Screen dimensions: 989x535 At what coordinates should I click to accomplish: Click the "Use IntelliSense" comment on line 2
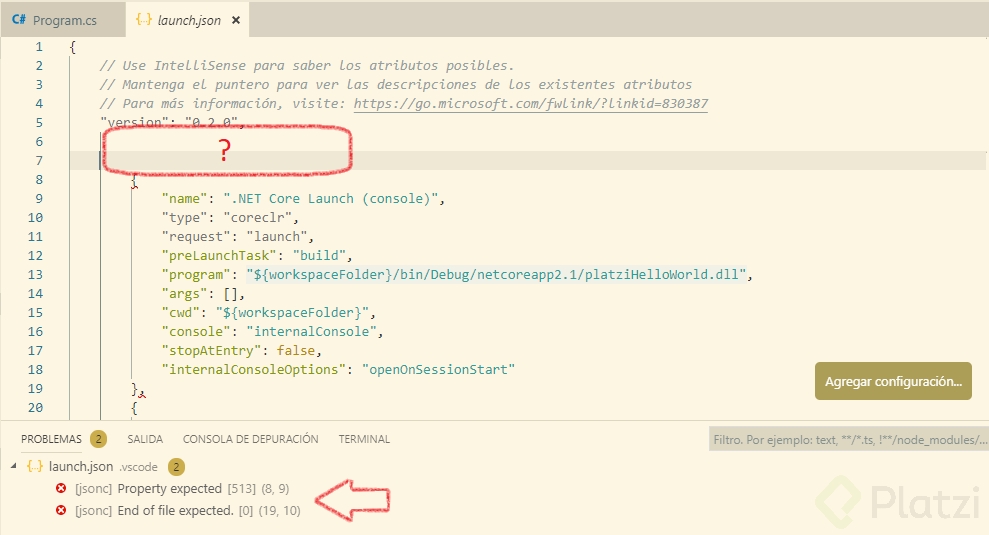(x=306, y=66)
